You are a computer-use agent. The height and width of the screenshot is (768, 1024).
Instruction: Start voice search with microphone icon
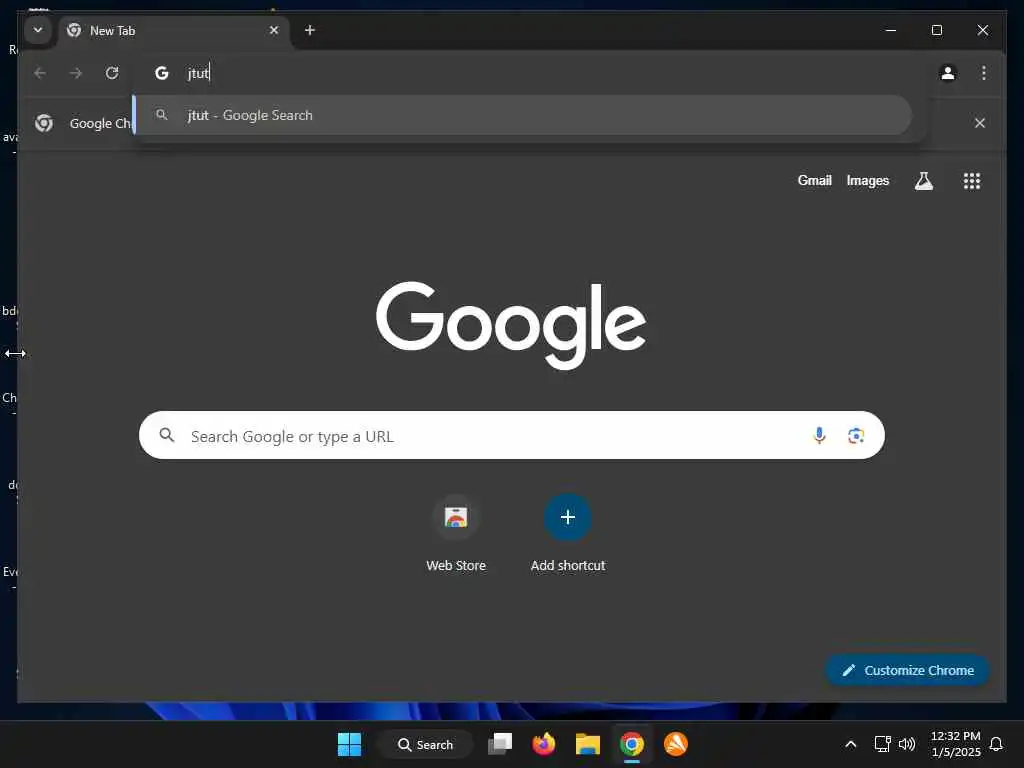pos(819,436)
